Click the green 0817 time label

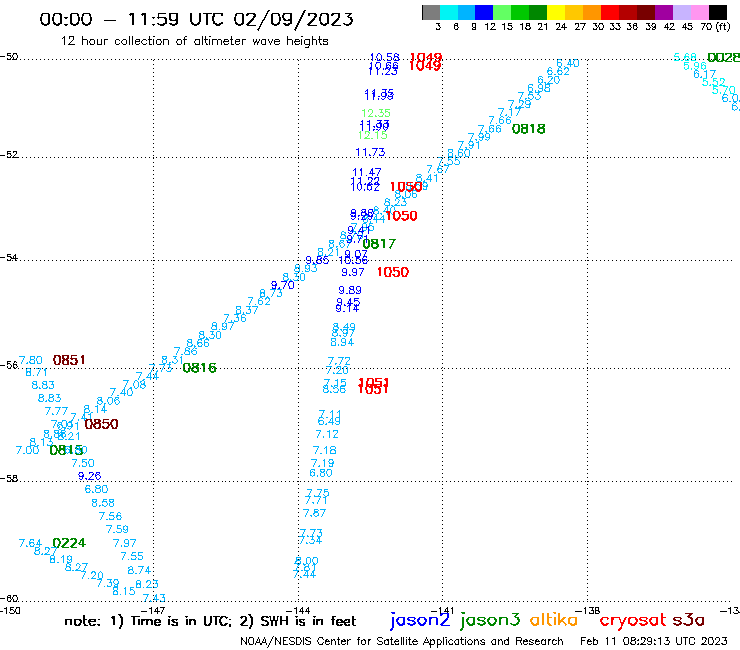point(379,244)
